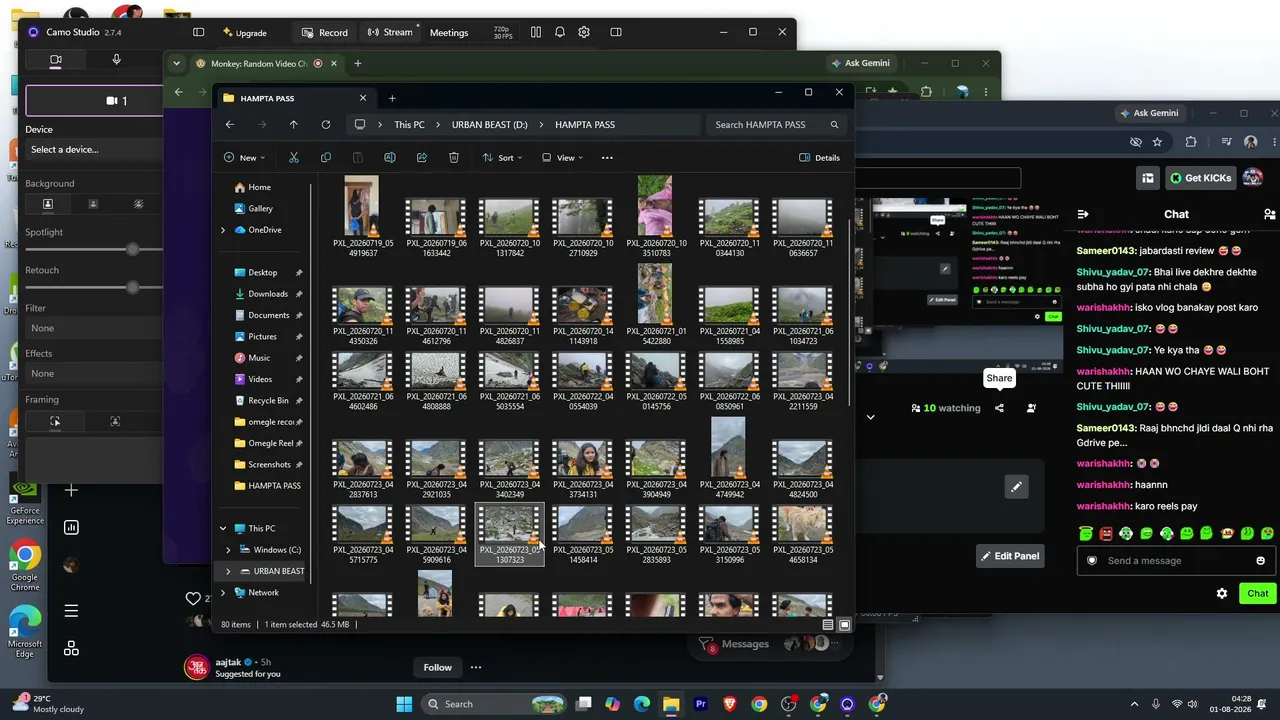Screen dimensions: 1280x720
Task: Open Downloads in the navigation pane
Action: pyautogui.click(x=268, y=294)
